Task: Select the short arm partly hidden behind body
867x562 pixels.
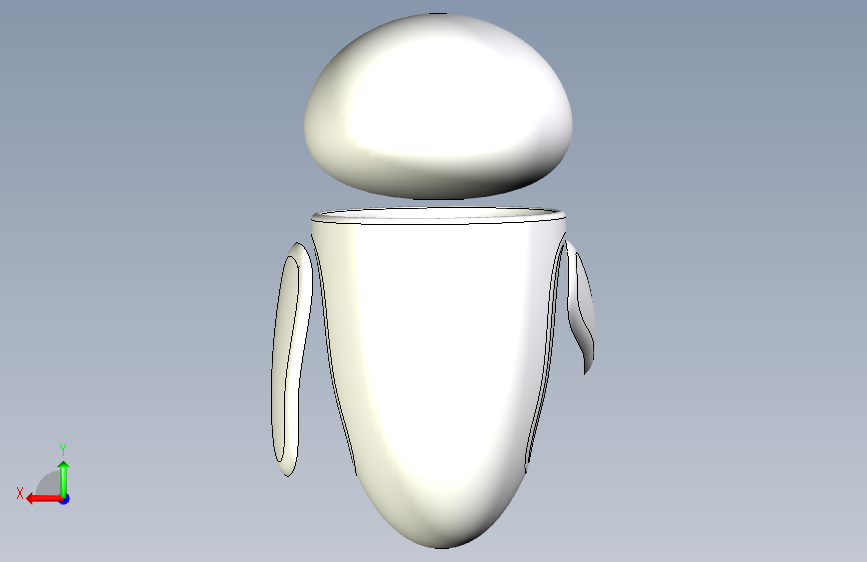Action: [581, 307]
